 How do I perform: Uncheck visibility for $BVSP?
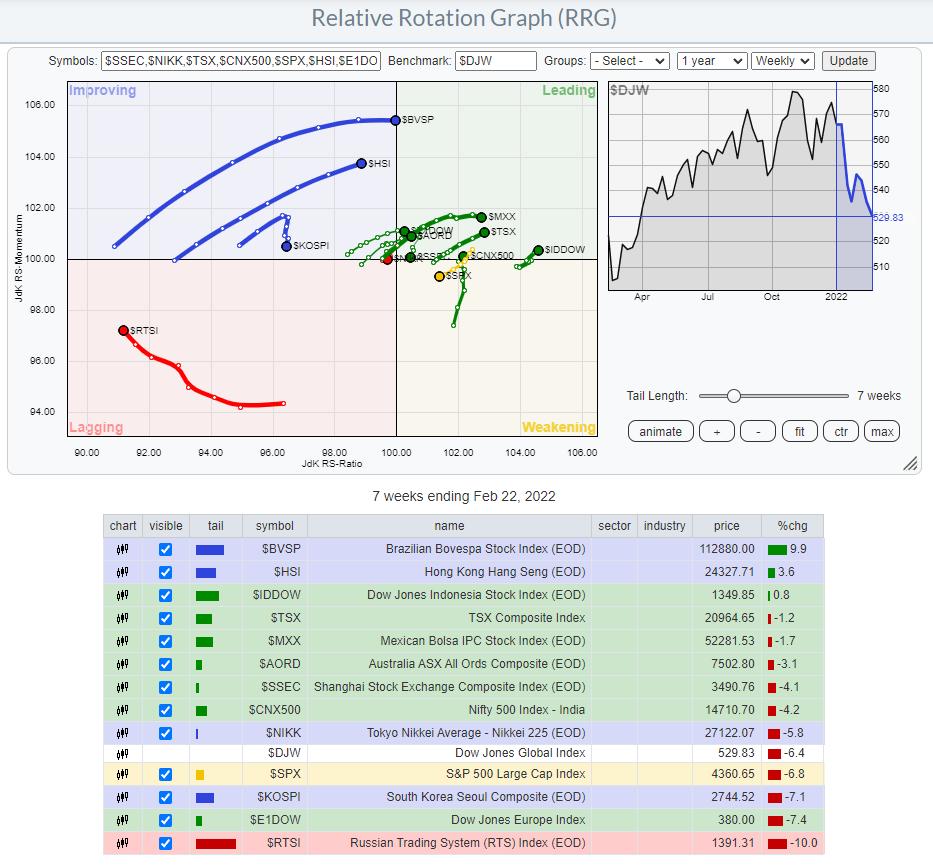tap(166, 549)
